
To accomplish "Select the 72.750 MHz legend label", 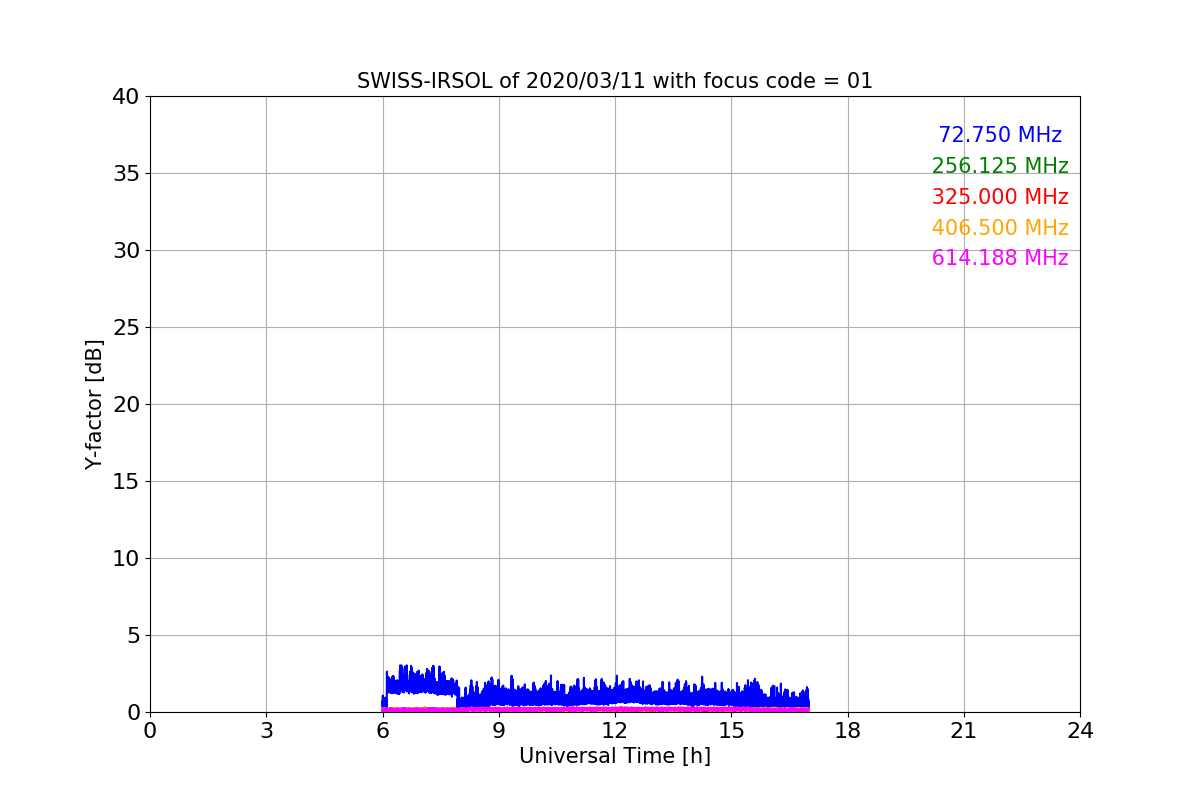I will 1000,135.
